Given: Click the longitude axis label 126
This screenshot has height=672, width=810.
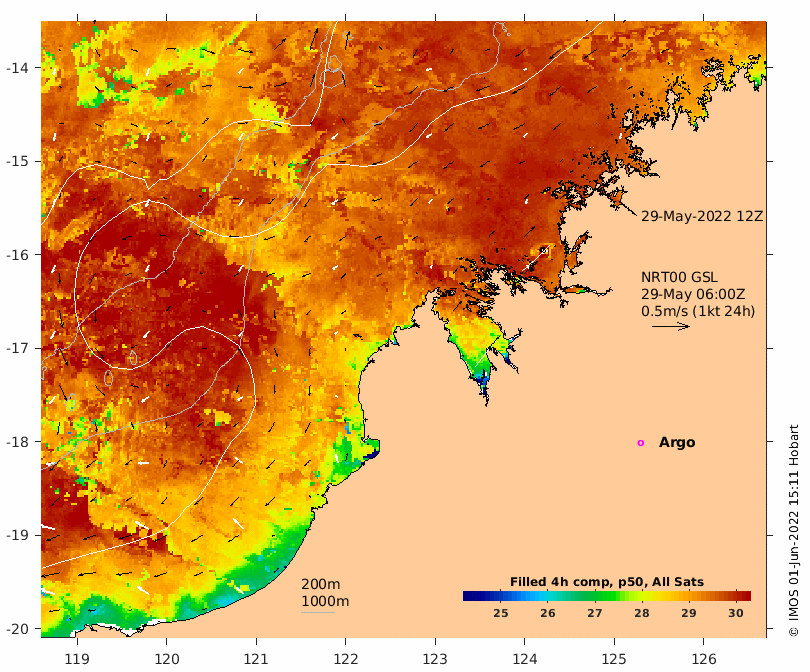Looking at the screenshot, I should coord(704,659).
